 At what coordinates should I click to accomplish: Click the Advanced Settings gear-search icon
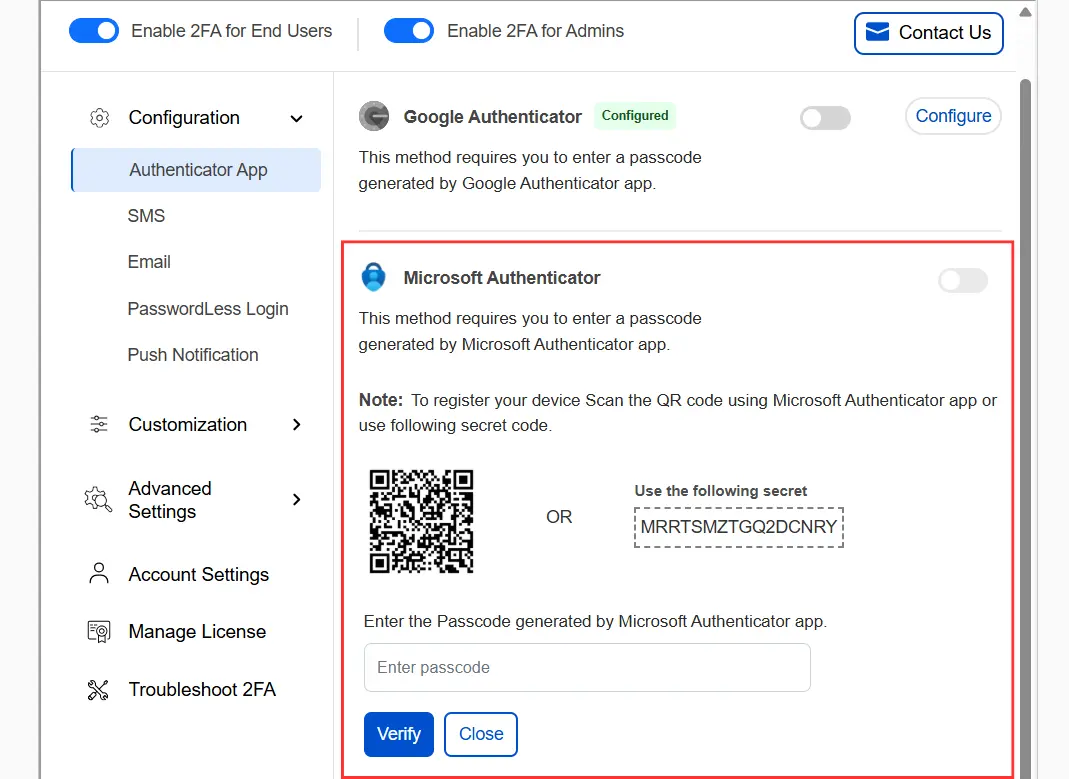pos(98,500)
